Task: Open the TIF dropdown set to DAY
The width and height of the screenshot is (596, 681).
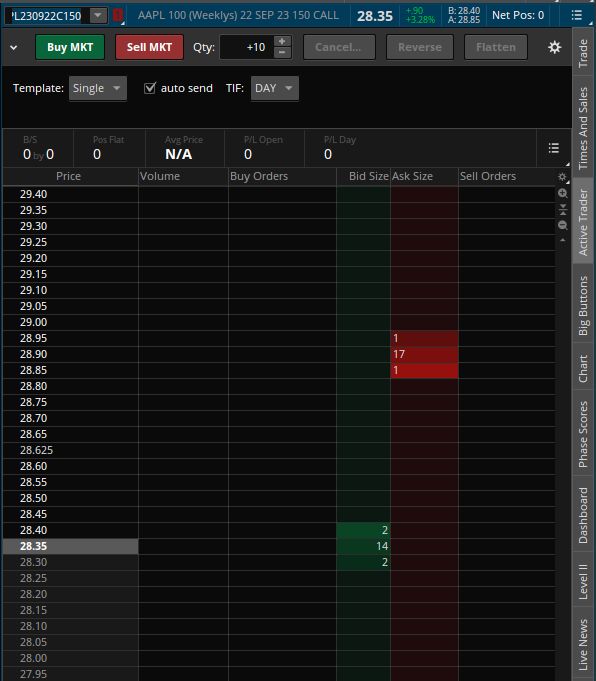Action: click(275, 88)
